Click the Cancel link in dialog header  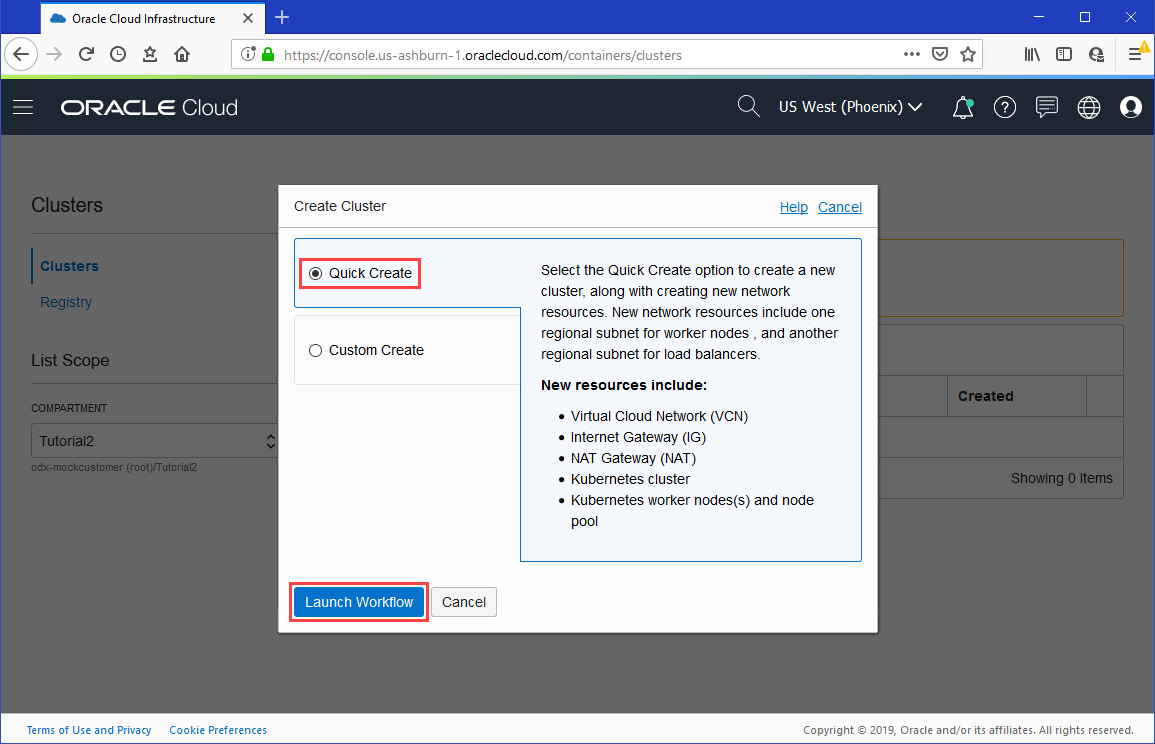click(x=840, y=207)
